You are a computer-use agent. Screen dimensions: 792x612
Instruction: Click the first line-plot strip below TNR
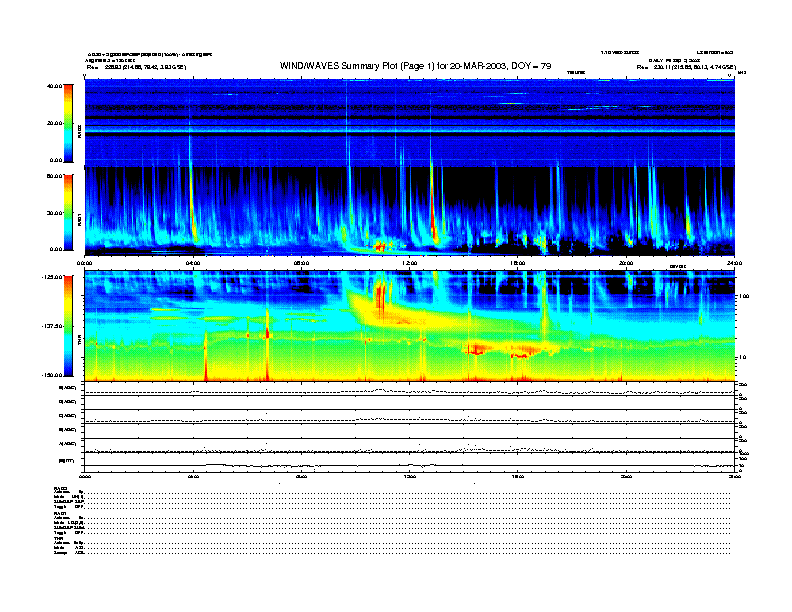tap(410, 389)
